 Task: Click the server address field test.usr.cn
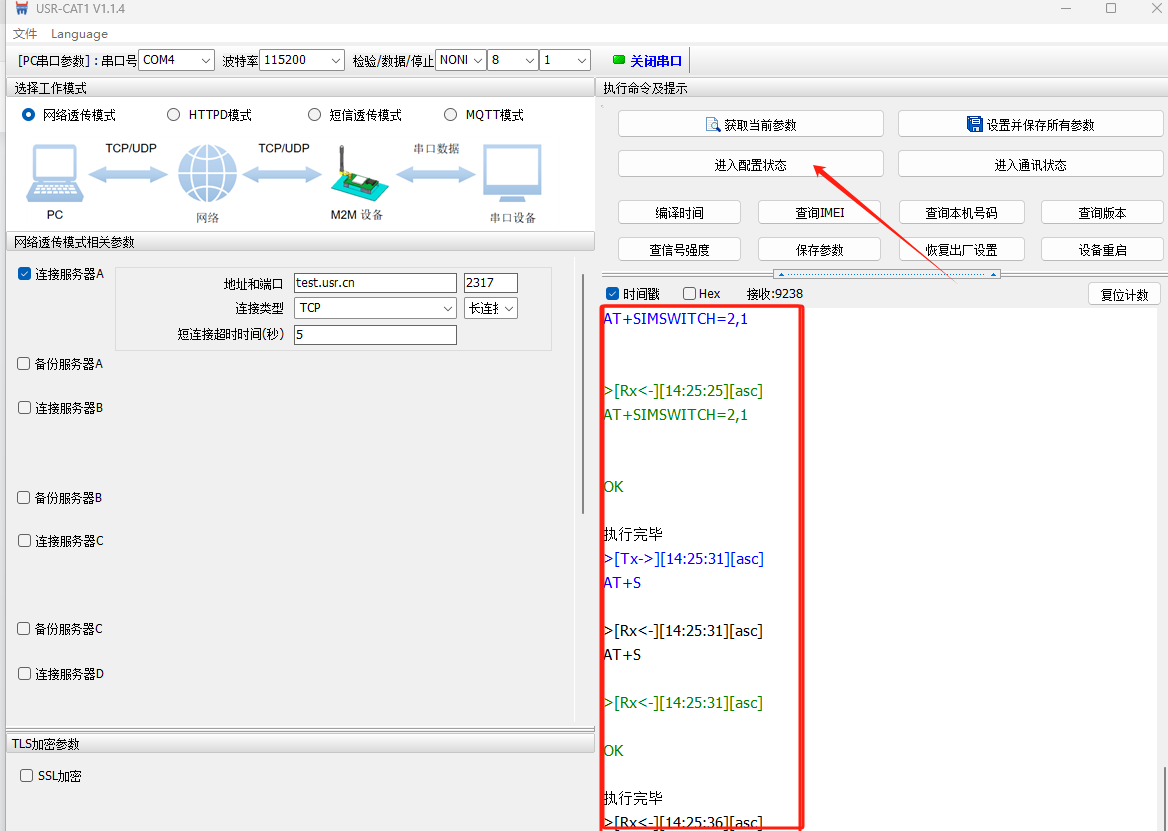(375, 283)
